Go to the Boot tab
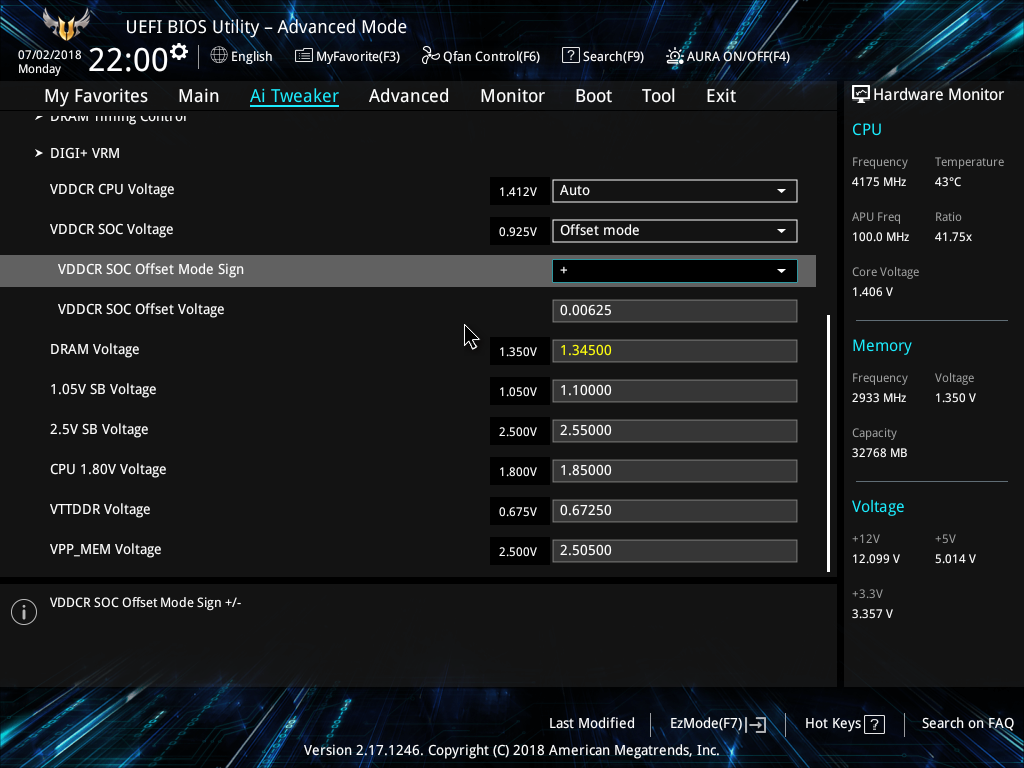The height and width of the screenshot is (768, 1024). click(x=594, y=96)
